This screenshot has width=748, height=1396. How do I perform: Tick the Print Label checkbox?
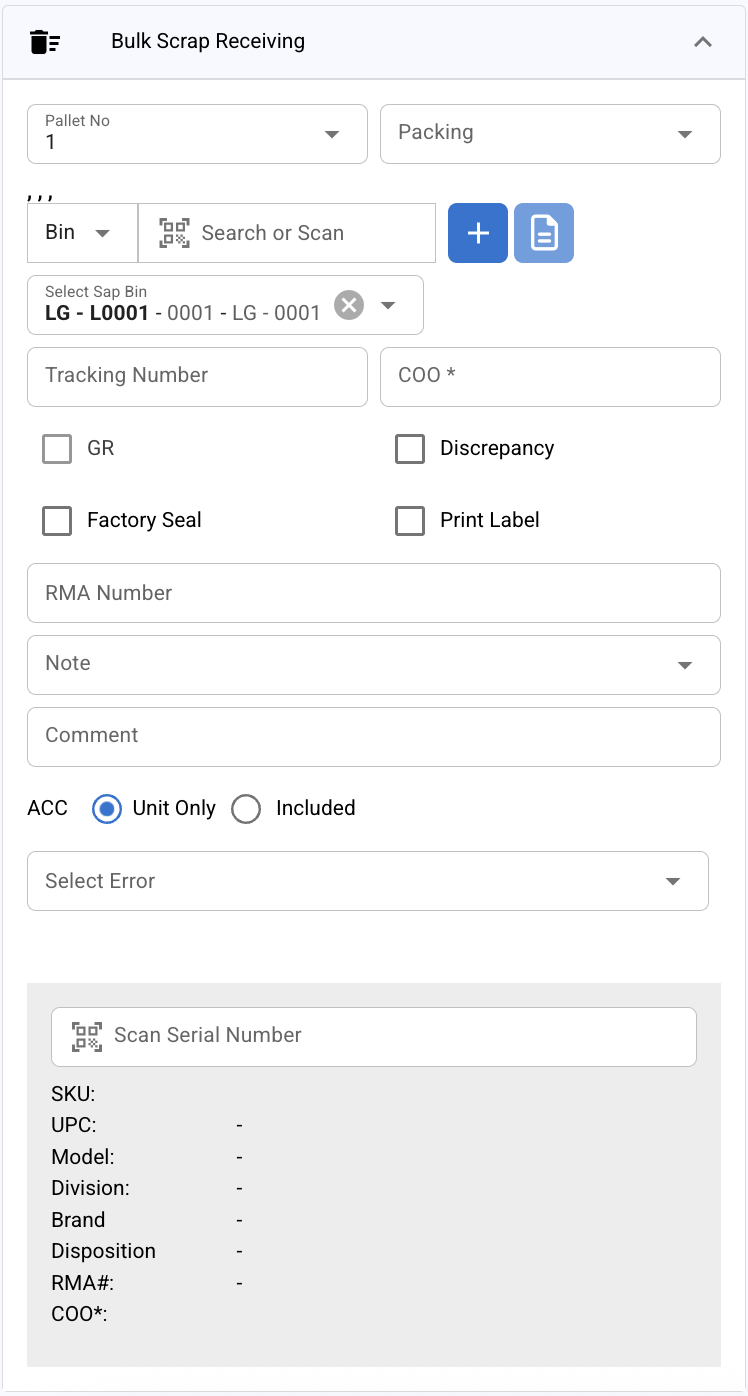pos(410,521)
